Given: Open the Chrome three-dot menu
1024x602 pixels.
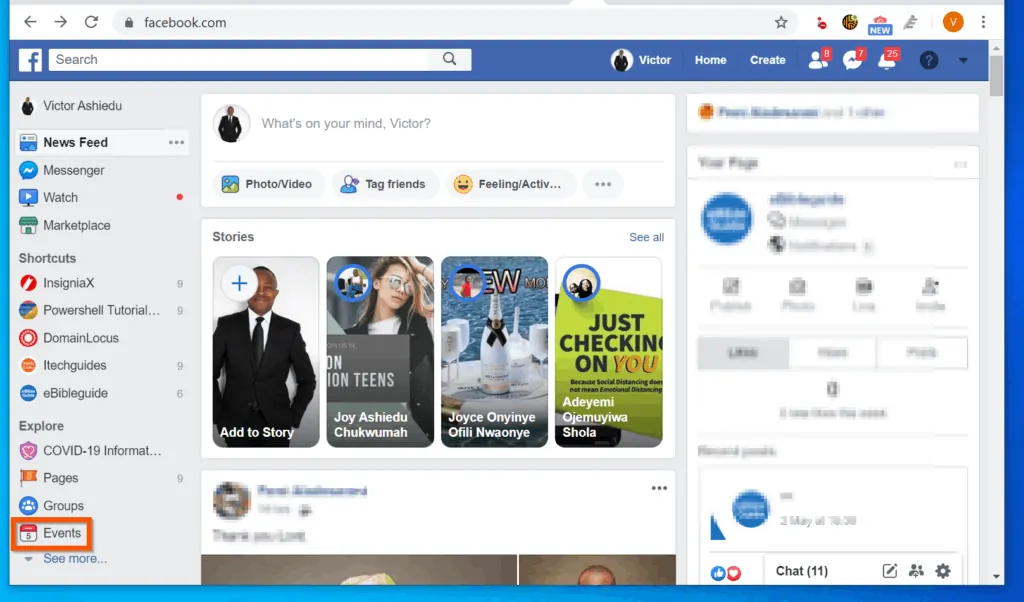Looking at the screenshot, I should pos(983,22).
